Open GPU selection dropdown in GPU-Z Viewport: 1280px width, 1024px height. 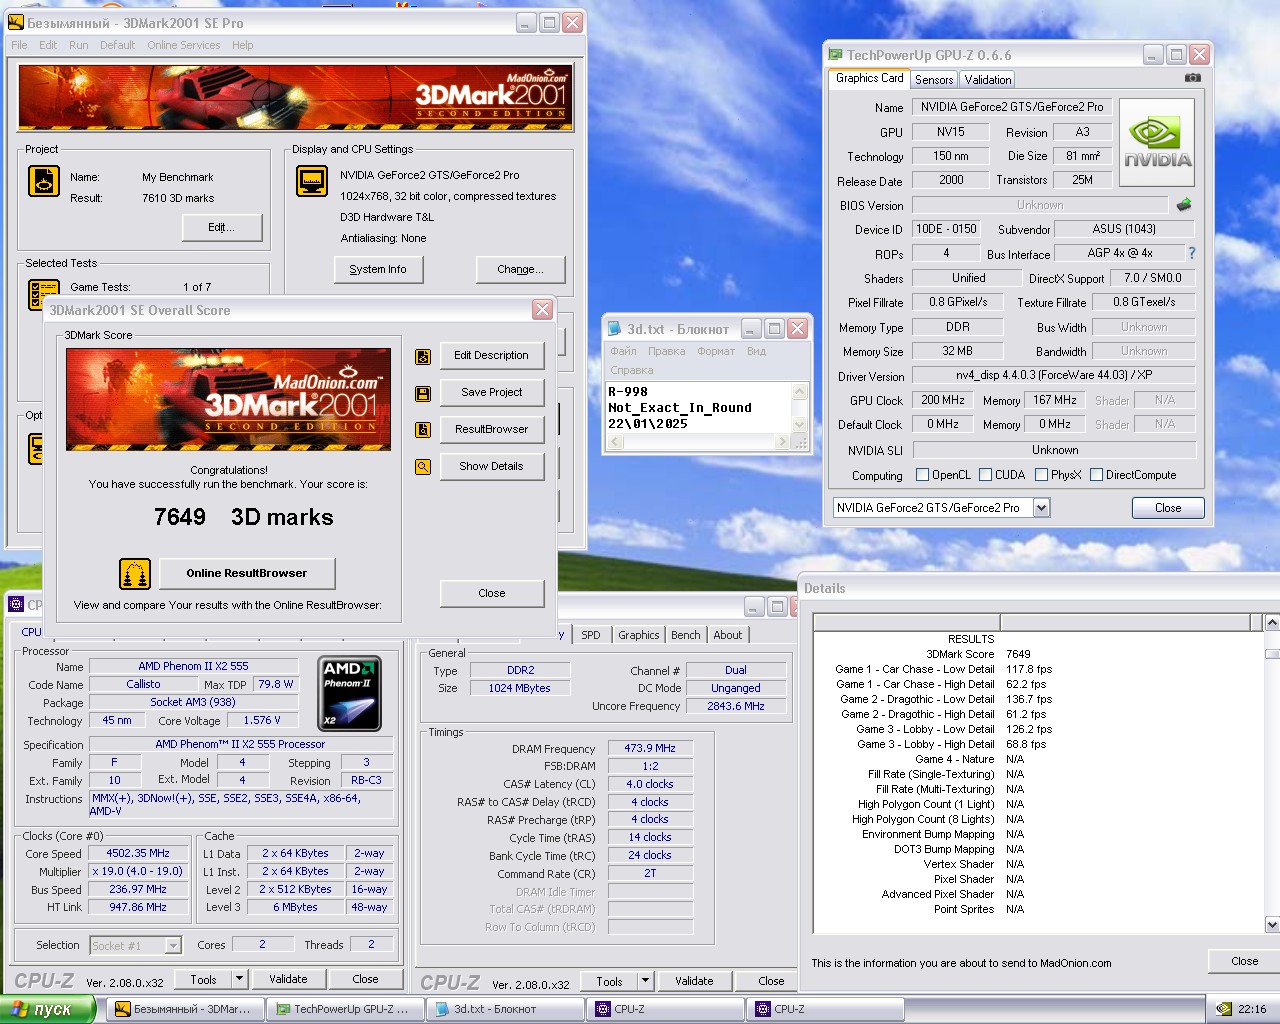[x=1041, y=508]
